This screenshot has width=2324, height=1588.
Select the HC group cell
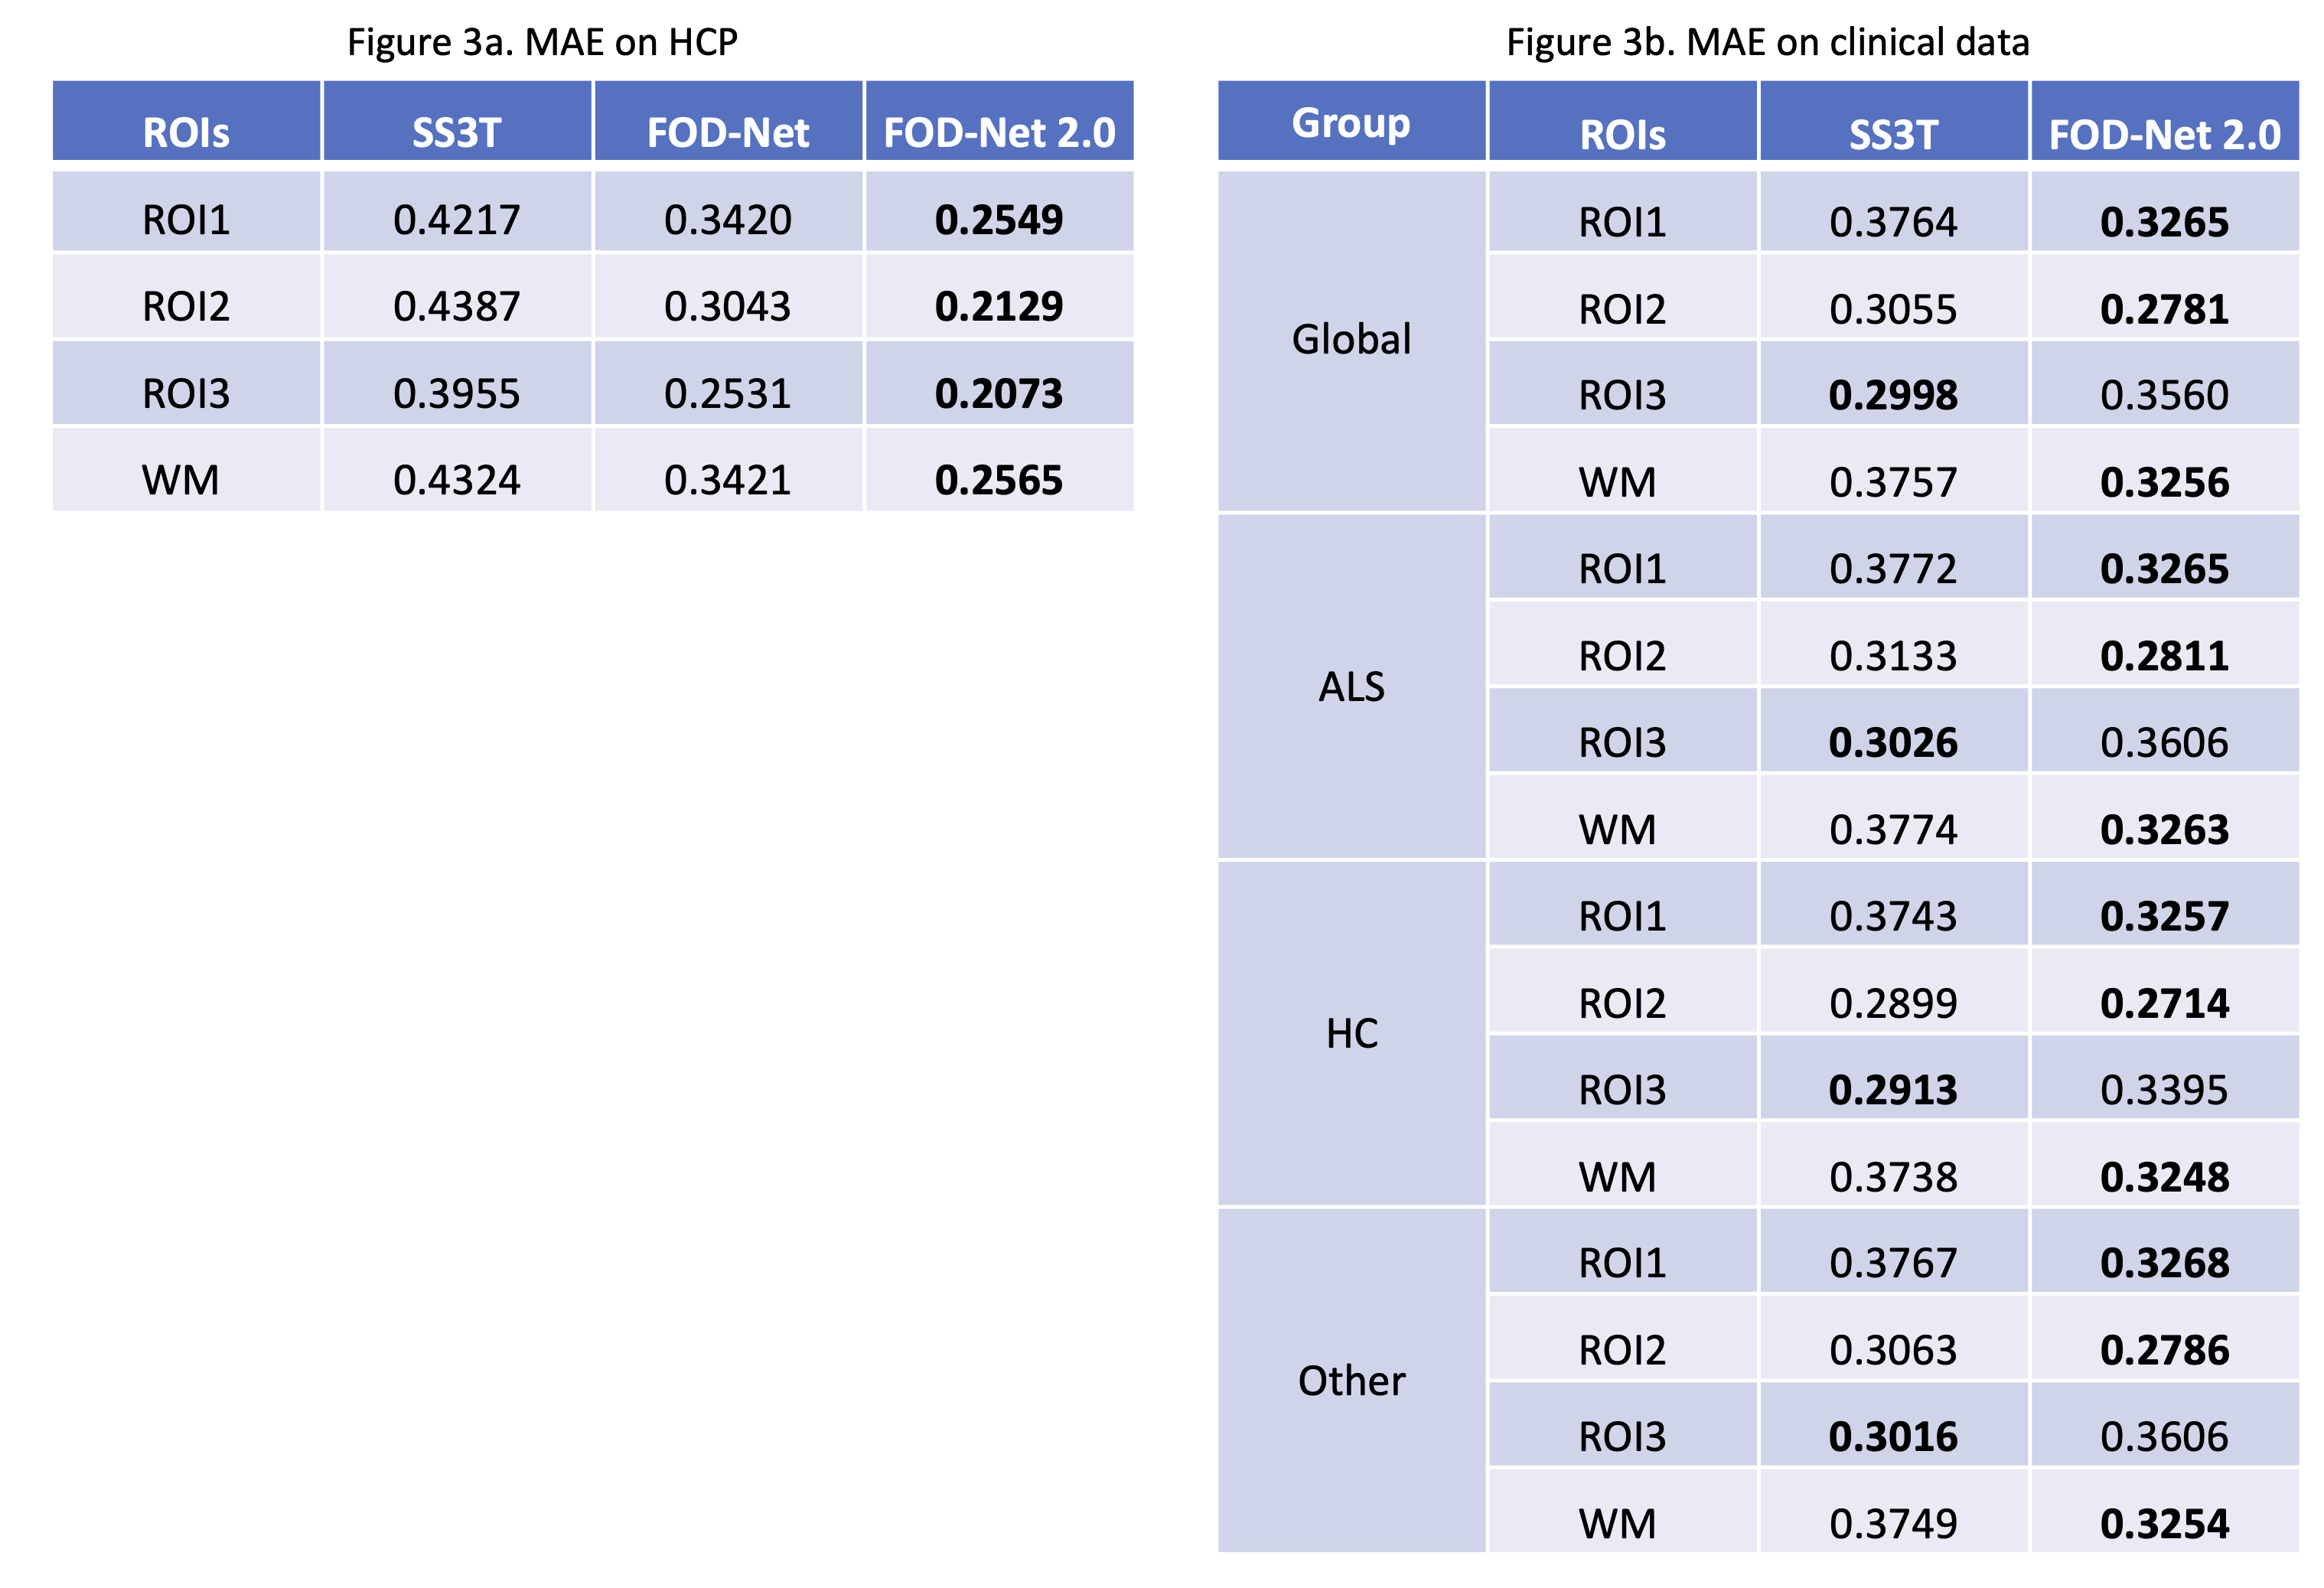coord(1351,1034)
